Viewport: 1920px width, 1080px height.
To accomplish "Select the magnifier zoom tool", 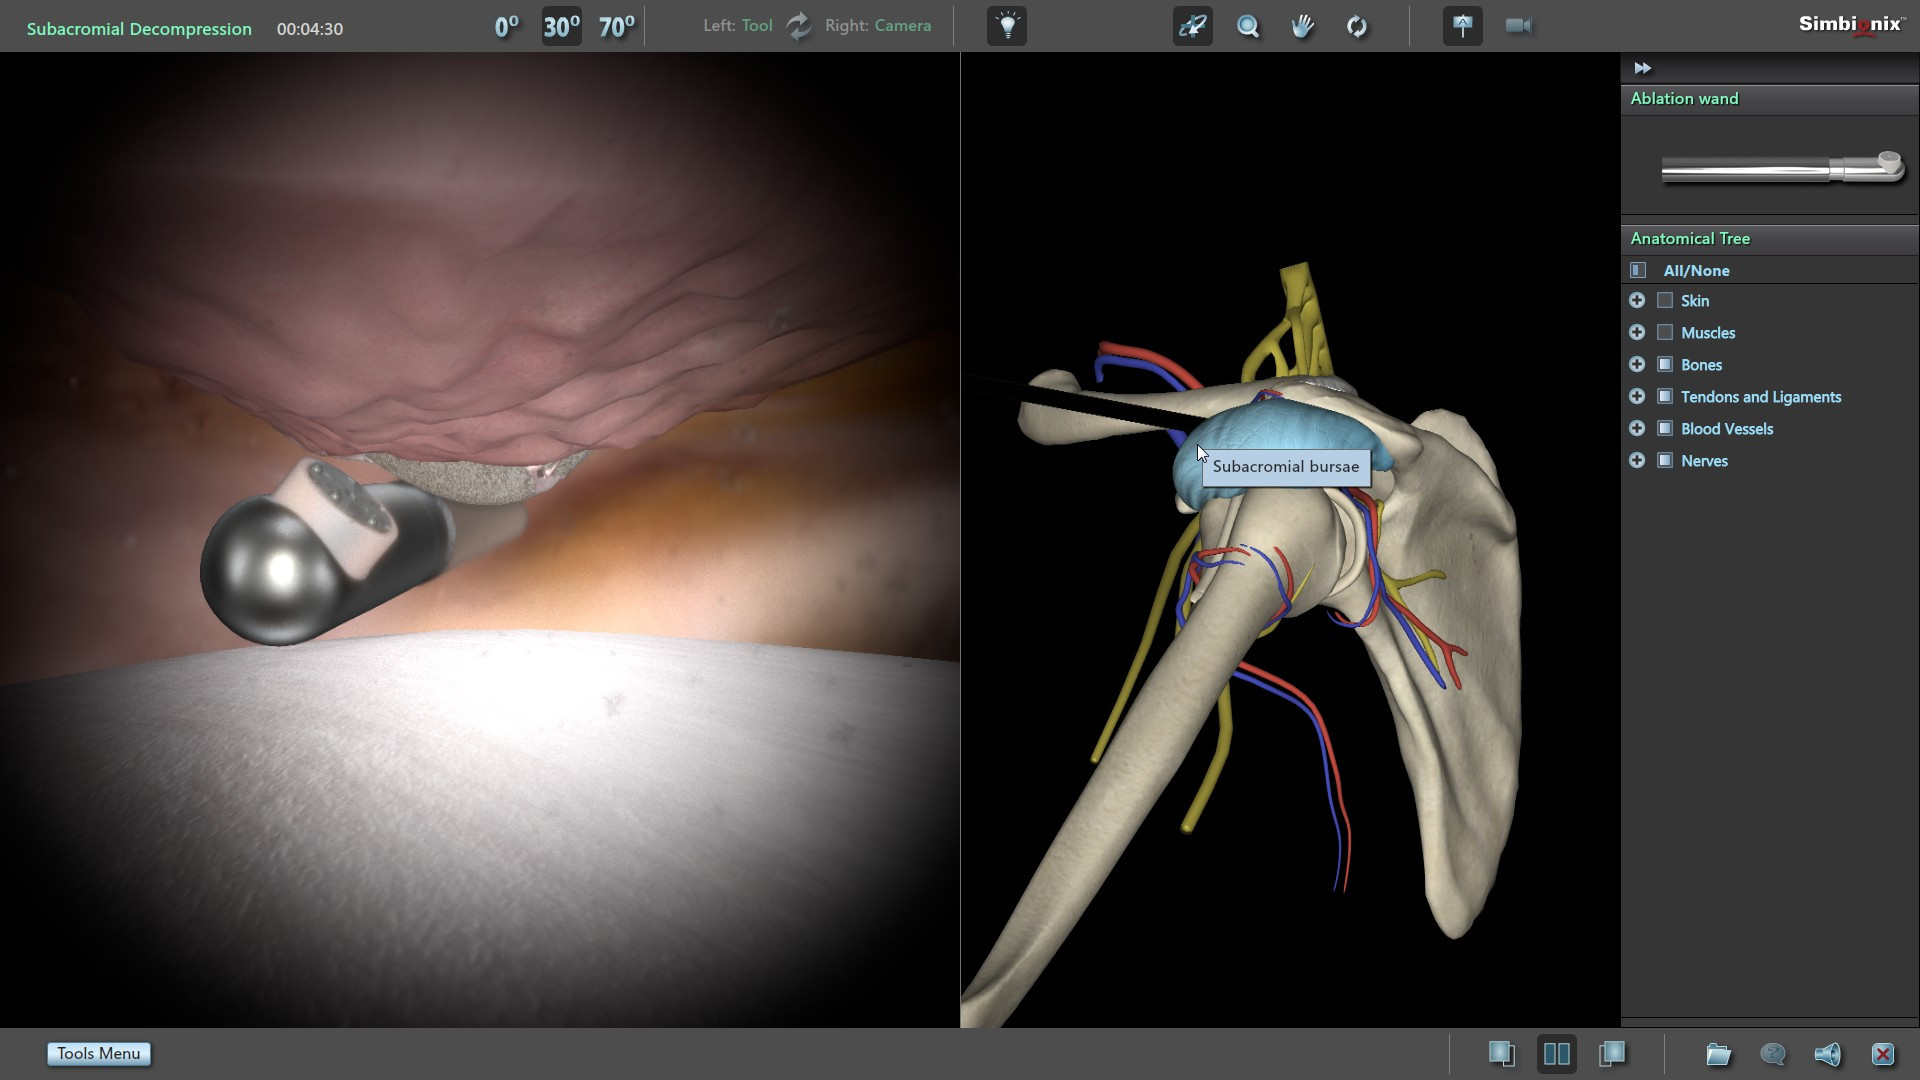I will pos(1248,27).
